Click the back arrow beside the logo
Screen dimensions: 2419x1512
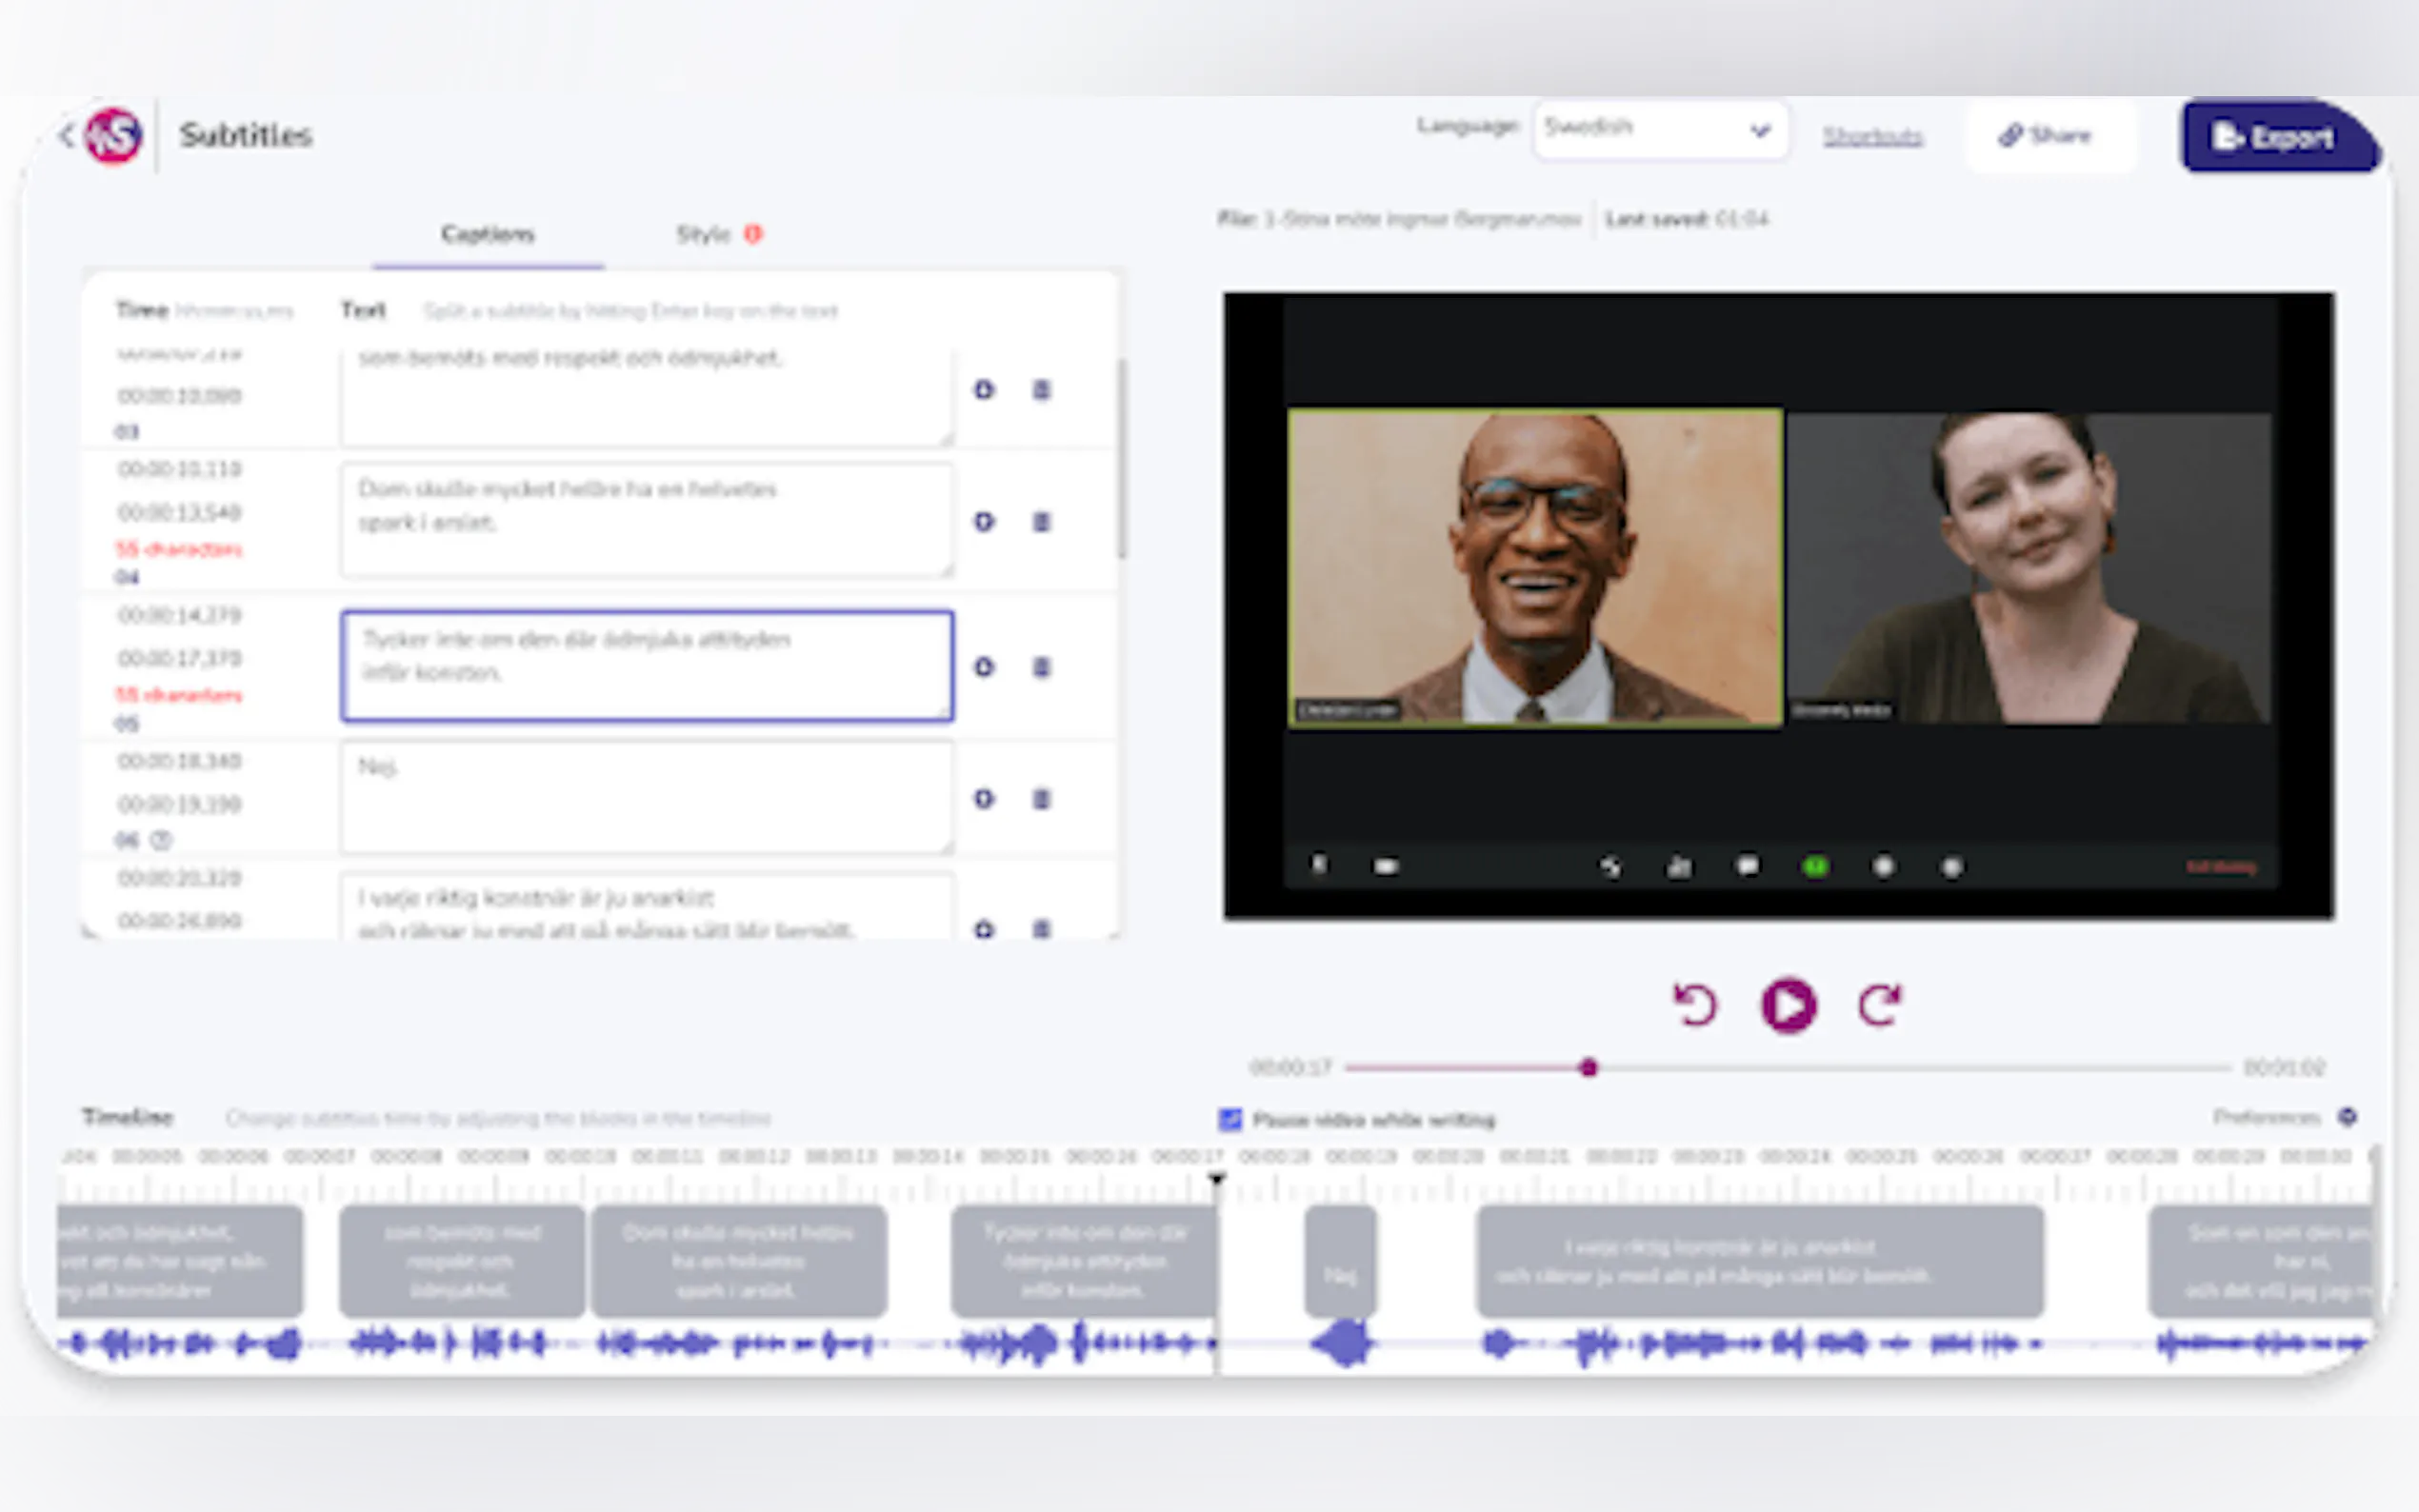(67, 135)
